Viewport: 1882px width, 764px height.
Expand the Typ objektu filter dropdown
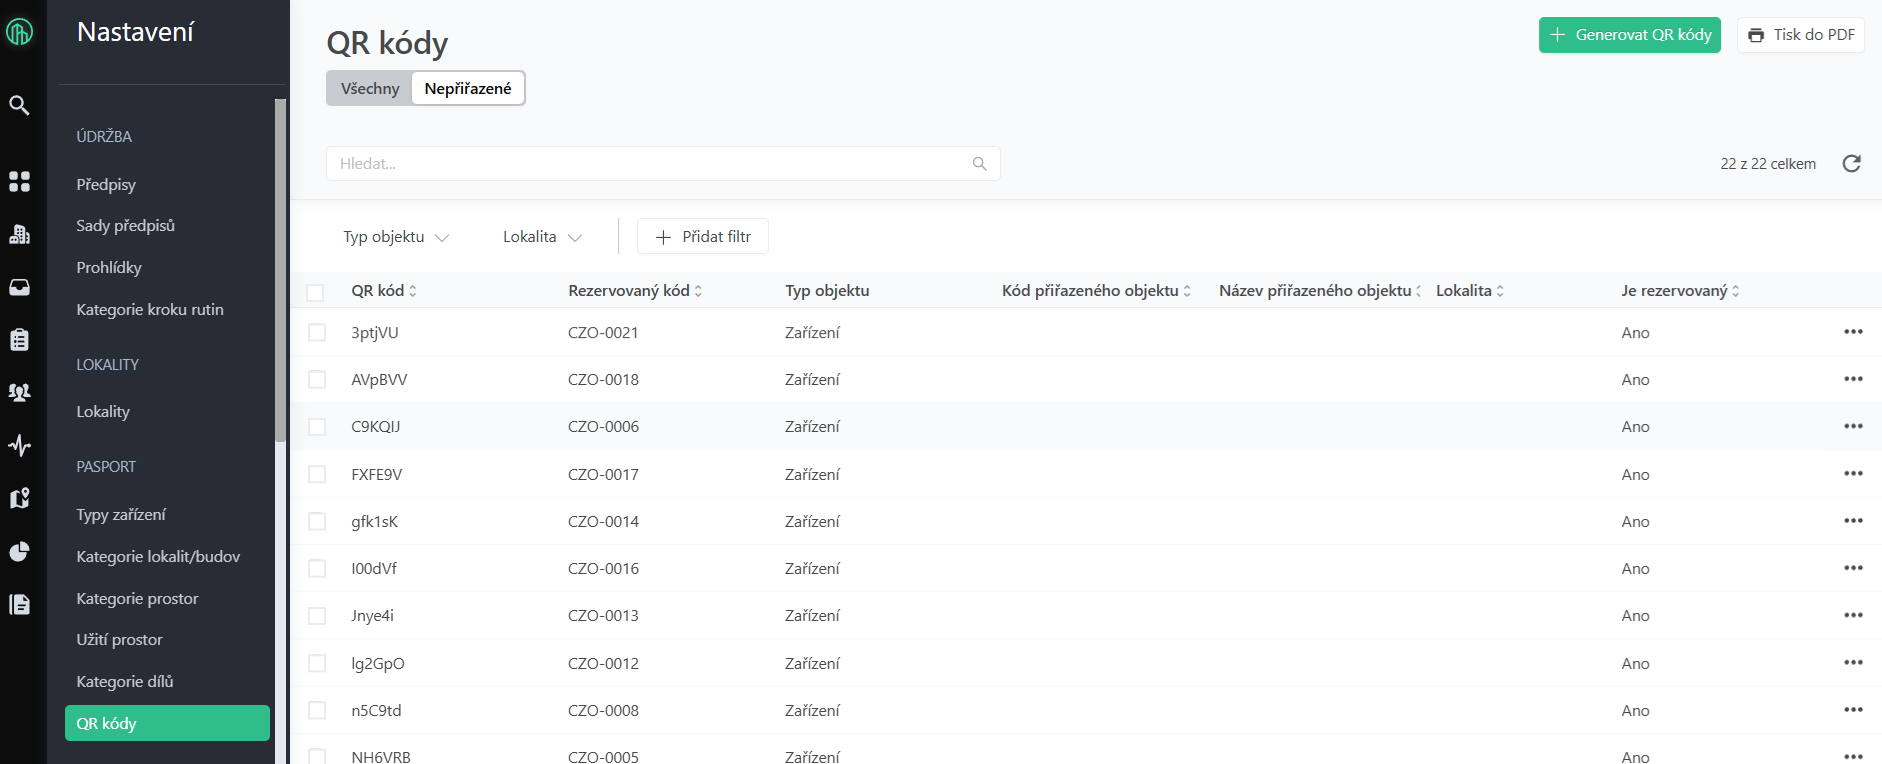pyautogui.click(x=396, y=237)
